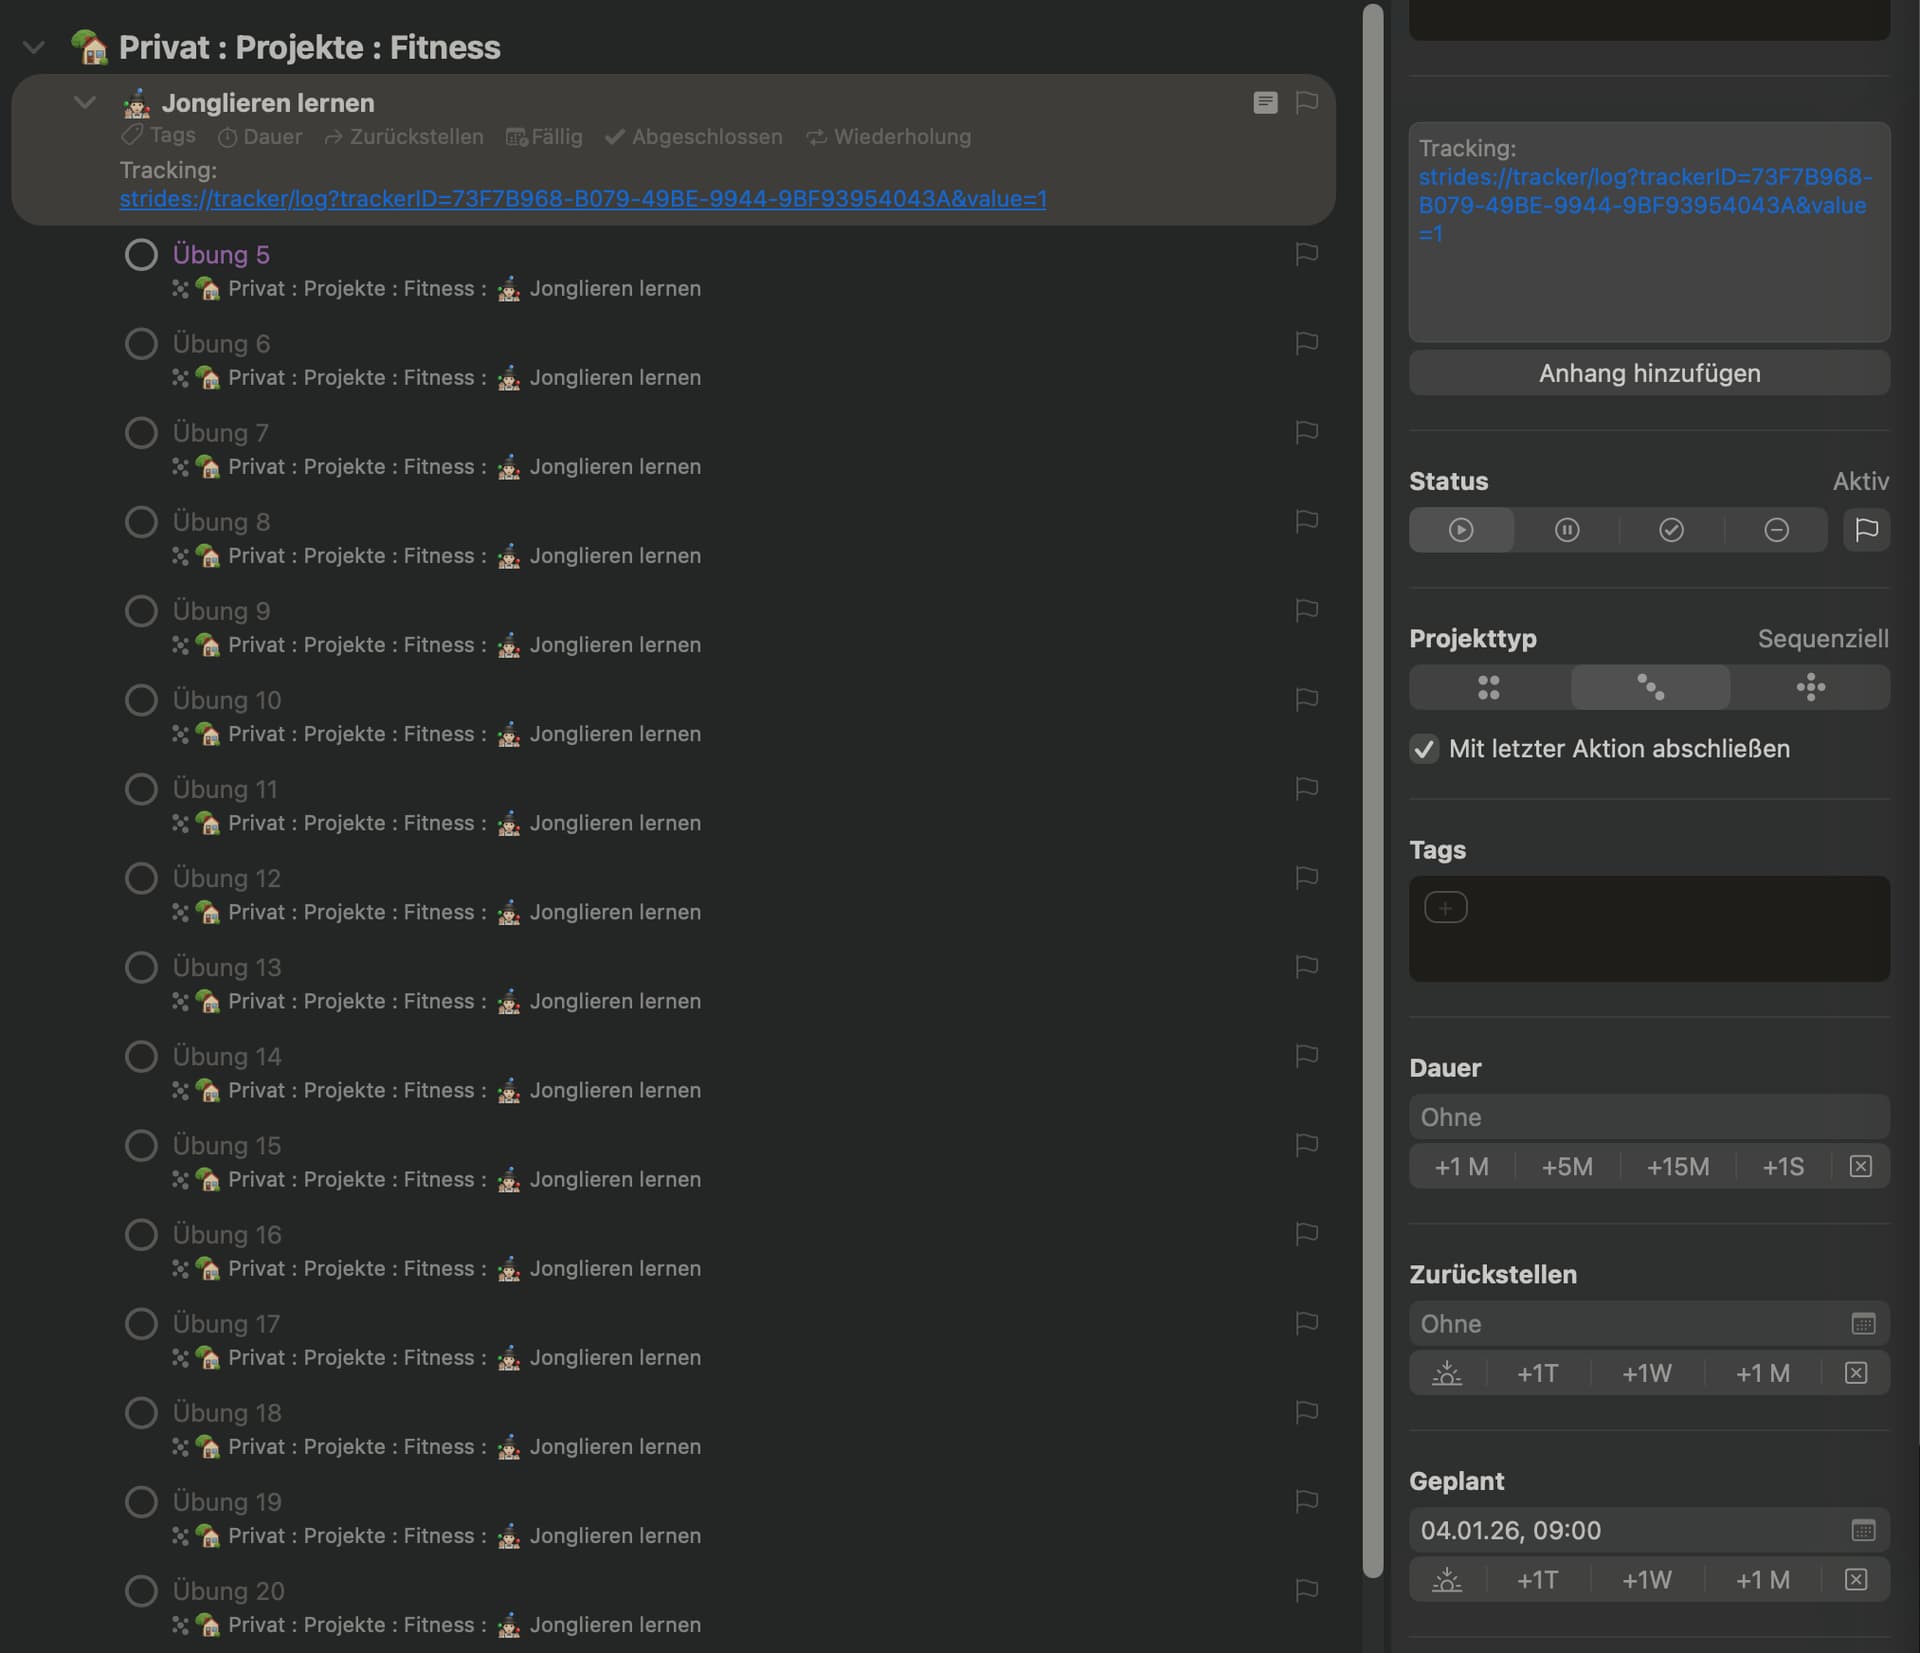Clear Dauer value with x icon
Screen dimensions: 1920x1653
1860,1167
